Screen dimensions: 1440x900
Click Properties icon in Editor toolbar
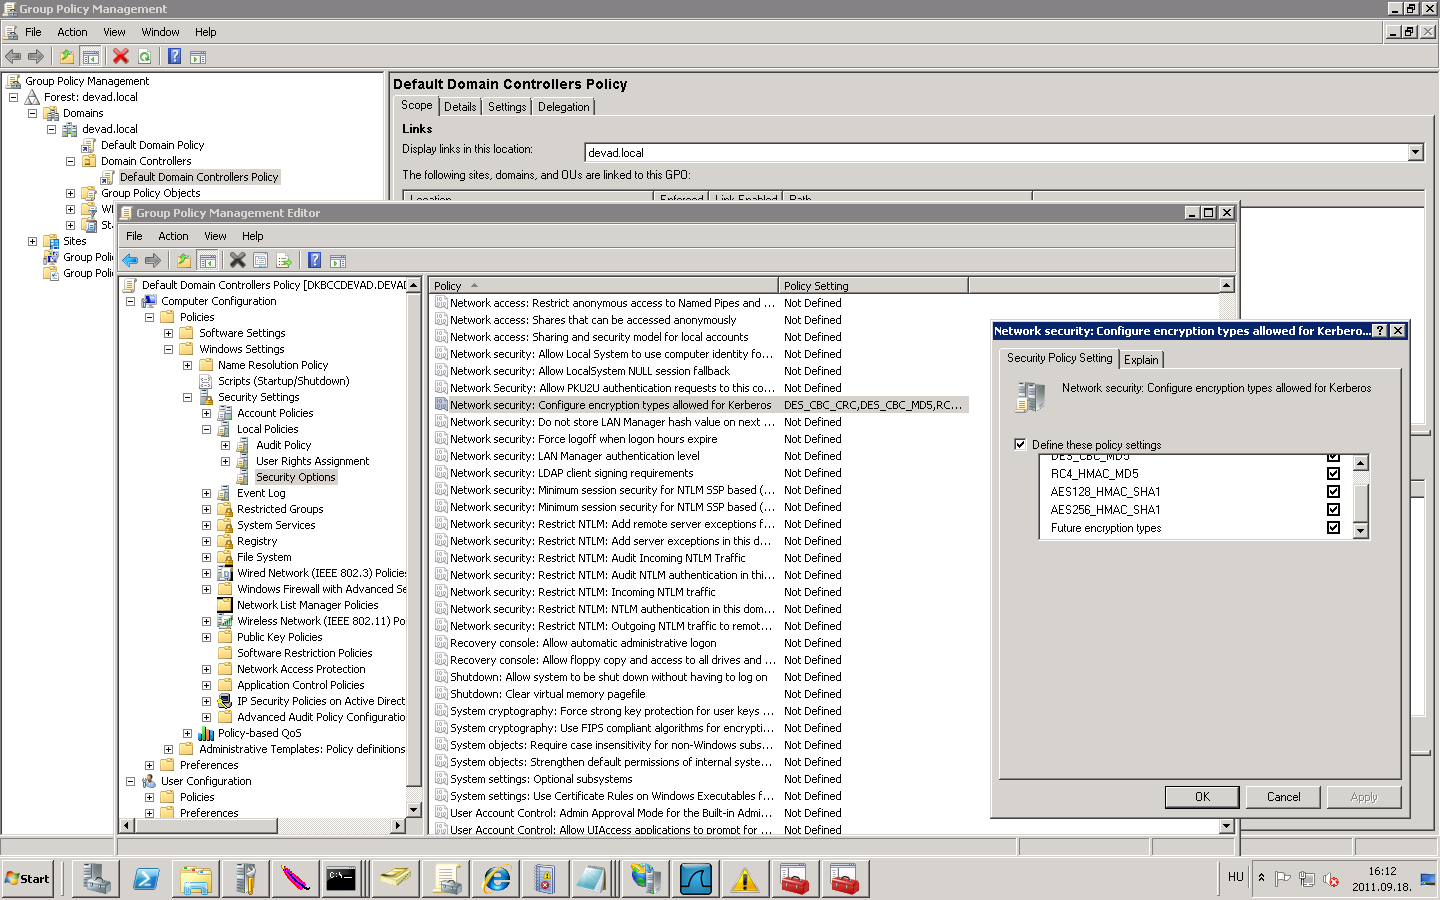click(x=260, y=261)
